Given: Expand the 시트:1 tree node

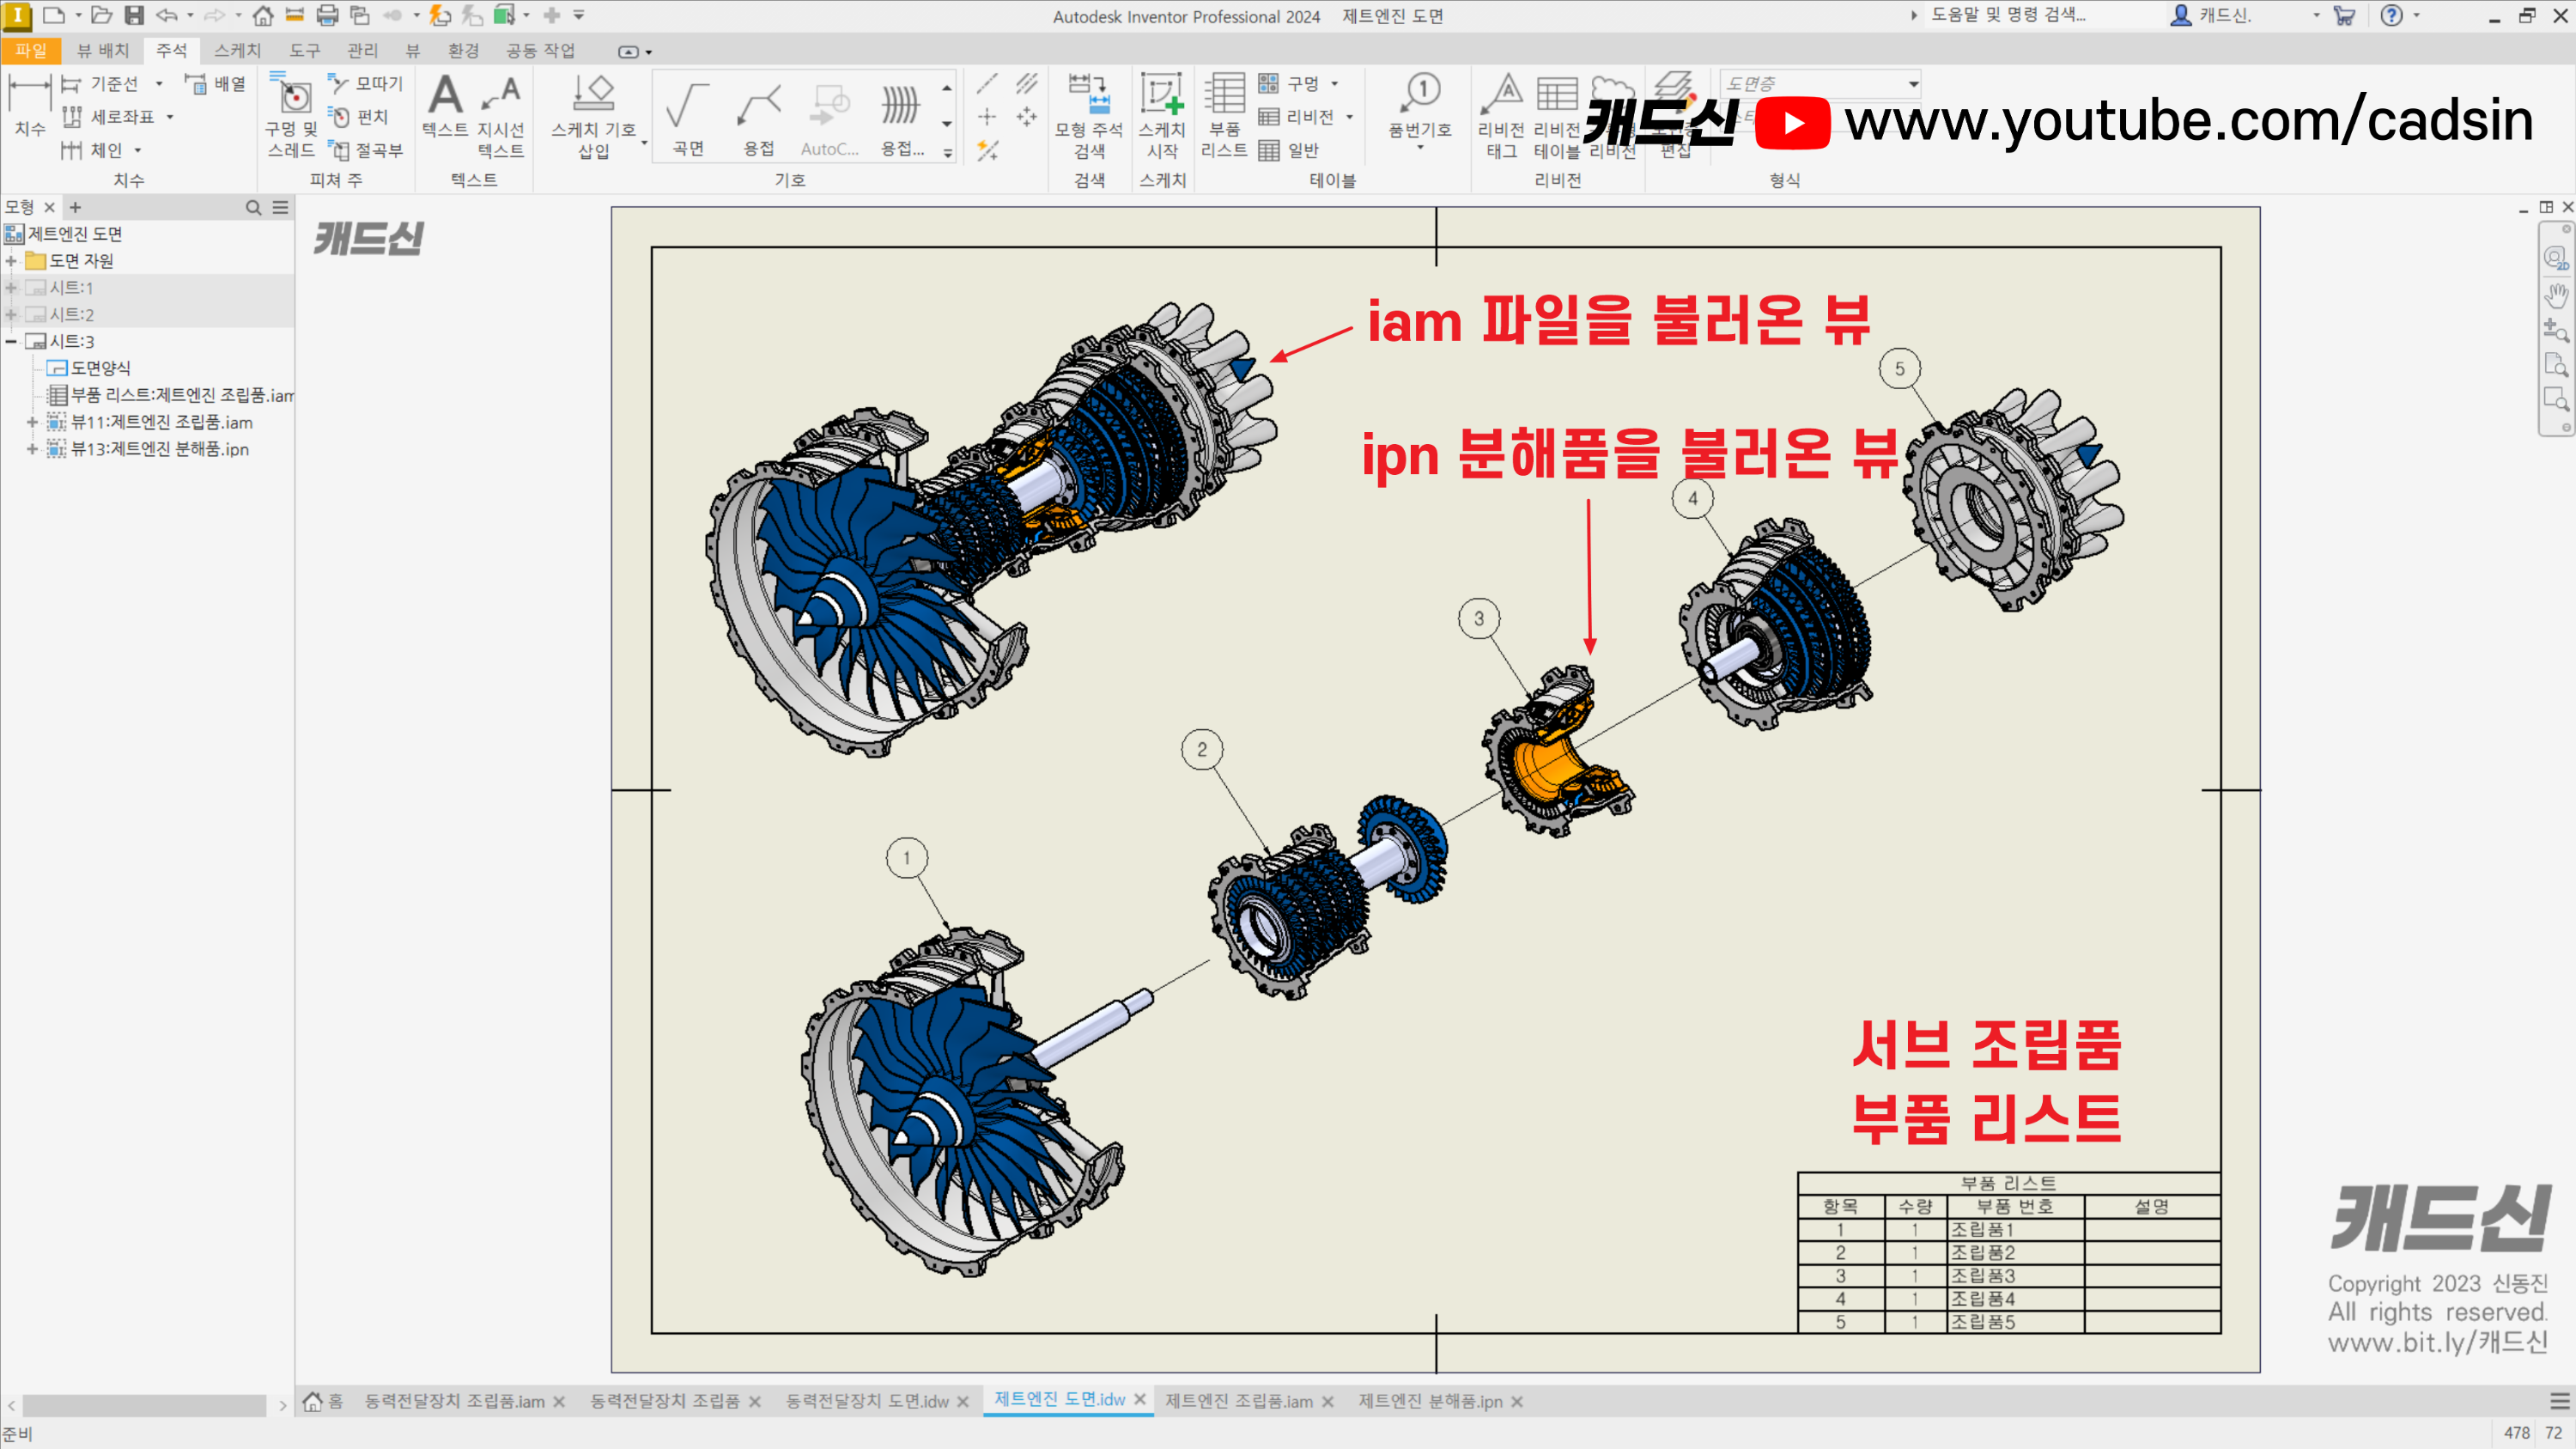Looking at the screenshot, I should (11, 288).
